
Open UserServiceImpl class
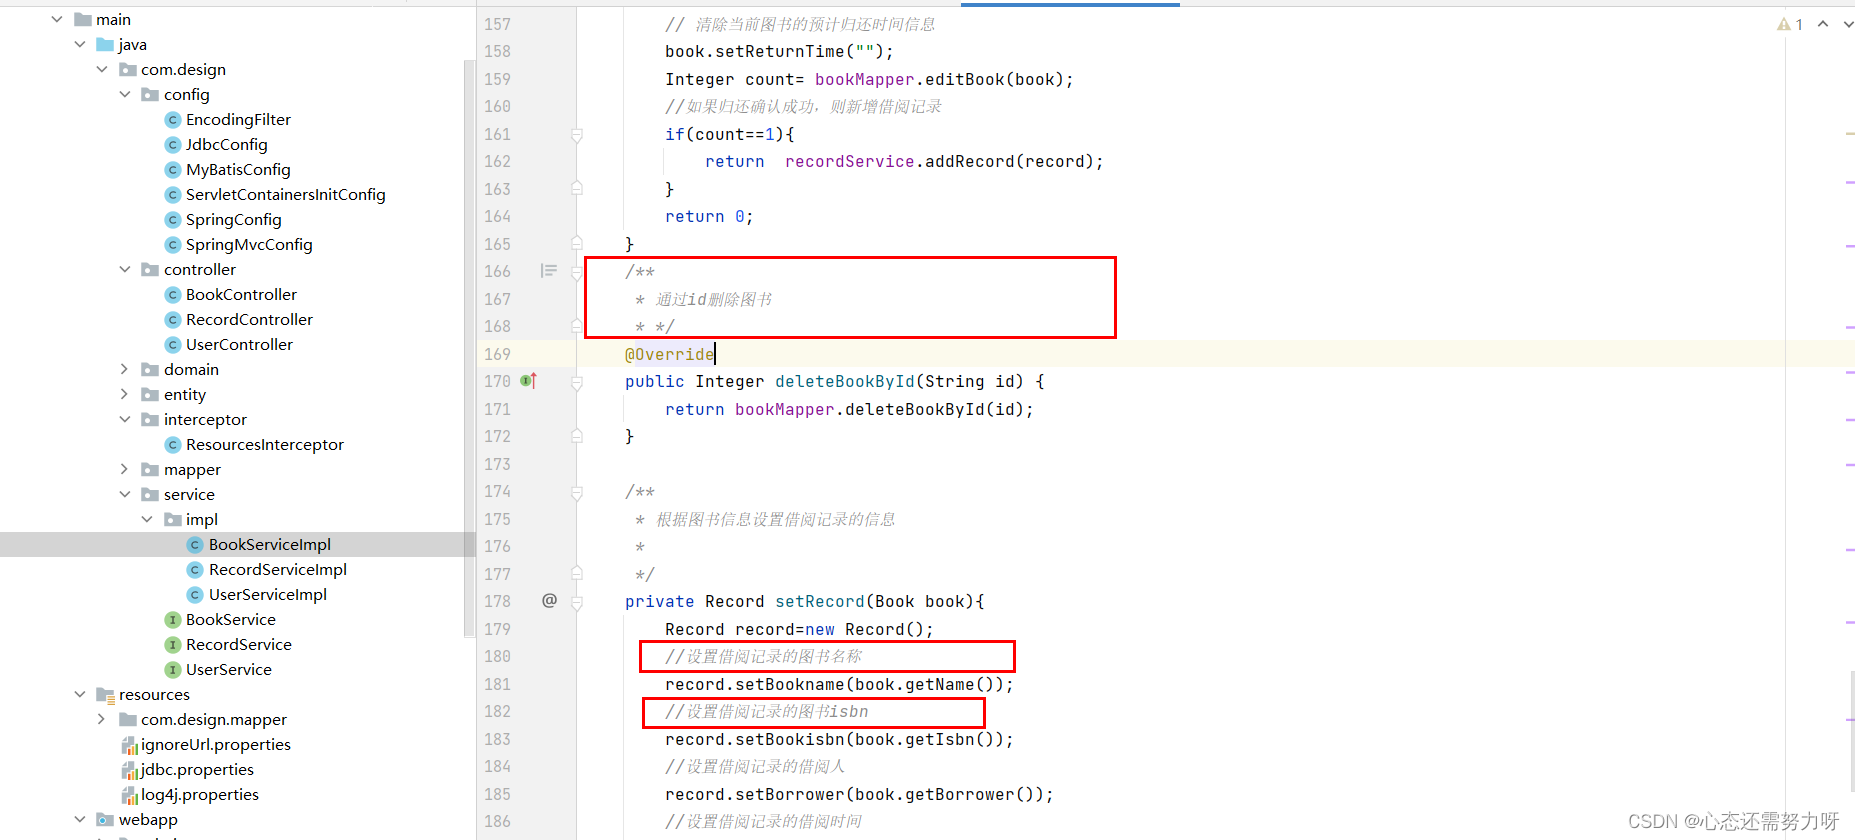coord(267,594)
